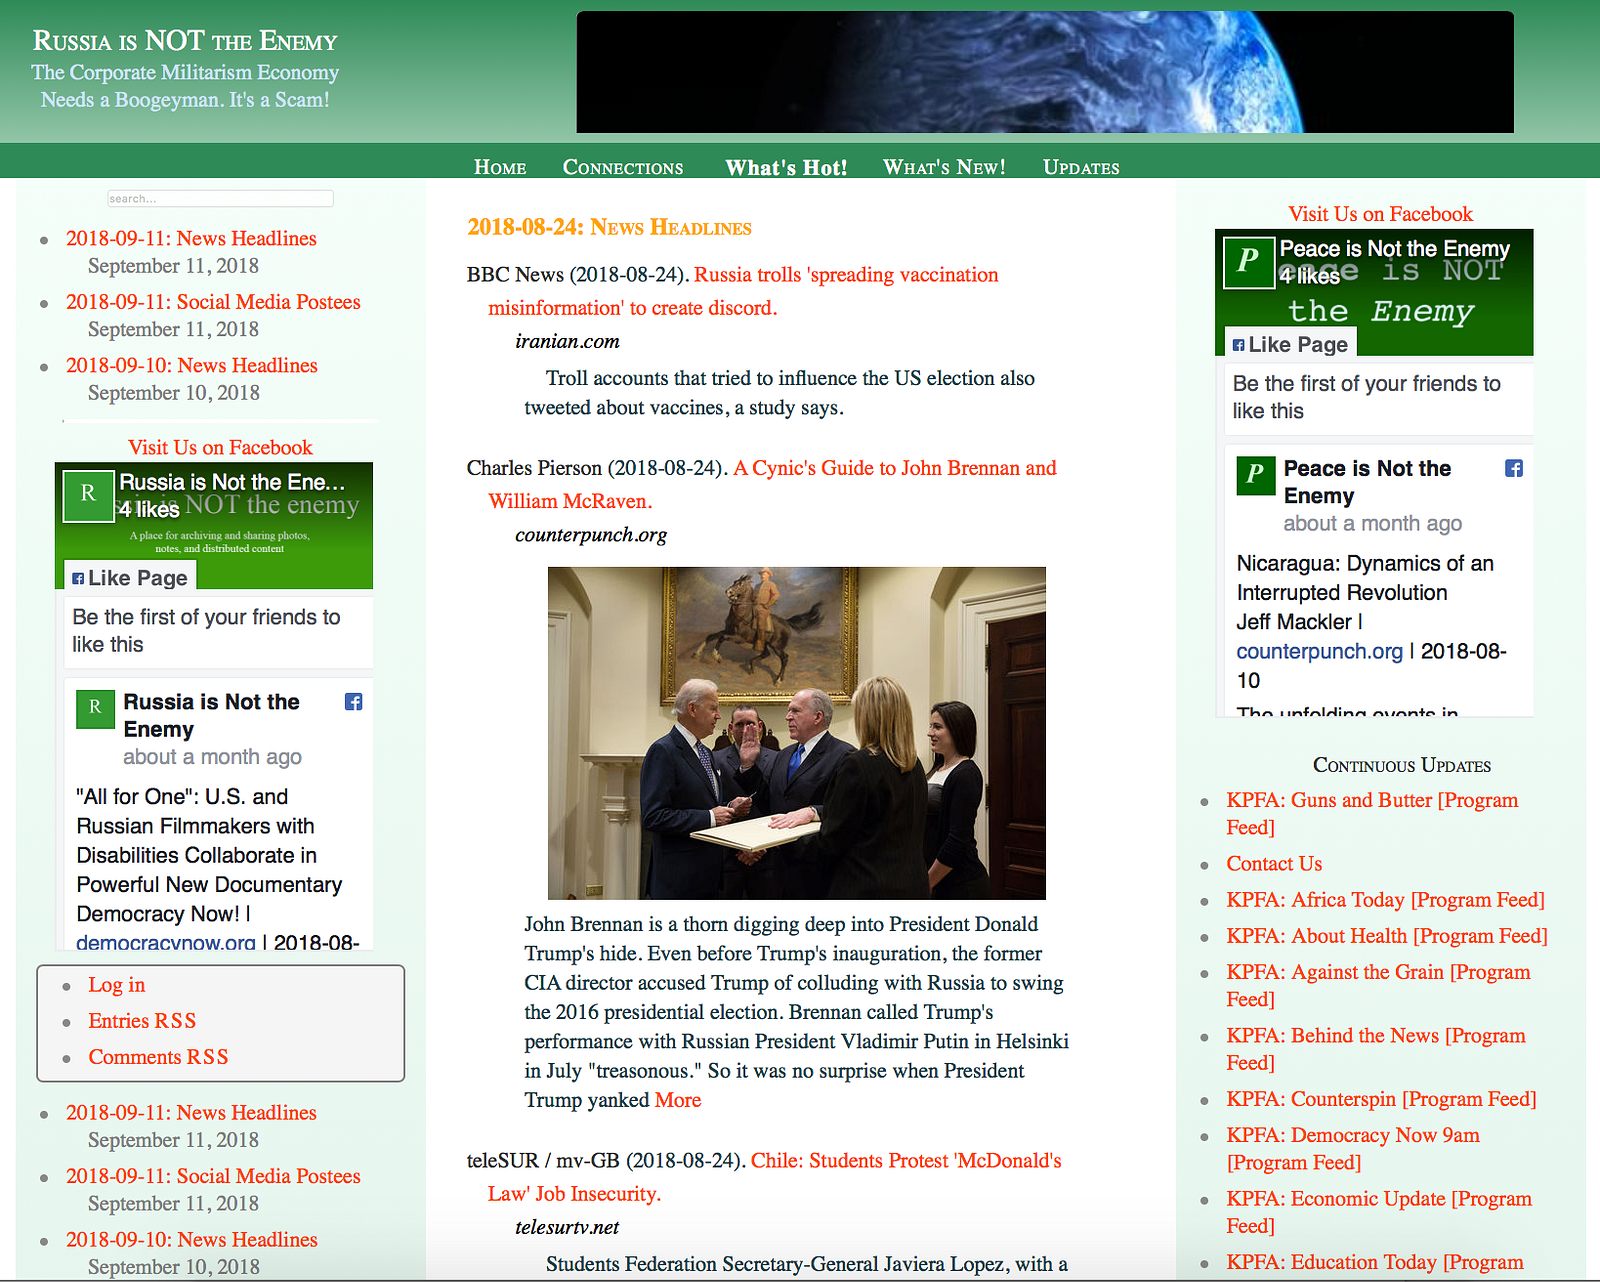Select the What's Hot! menu item

(786, 167)
